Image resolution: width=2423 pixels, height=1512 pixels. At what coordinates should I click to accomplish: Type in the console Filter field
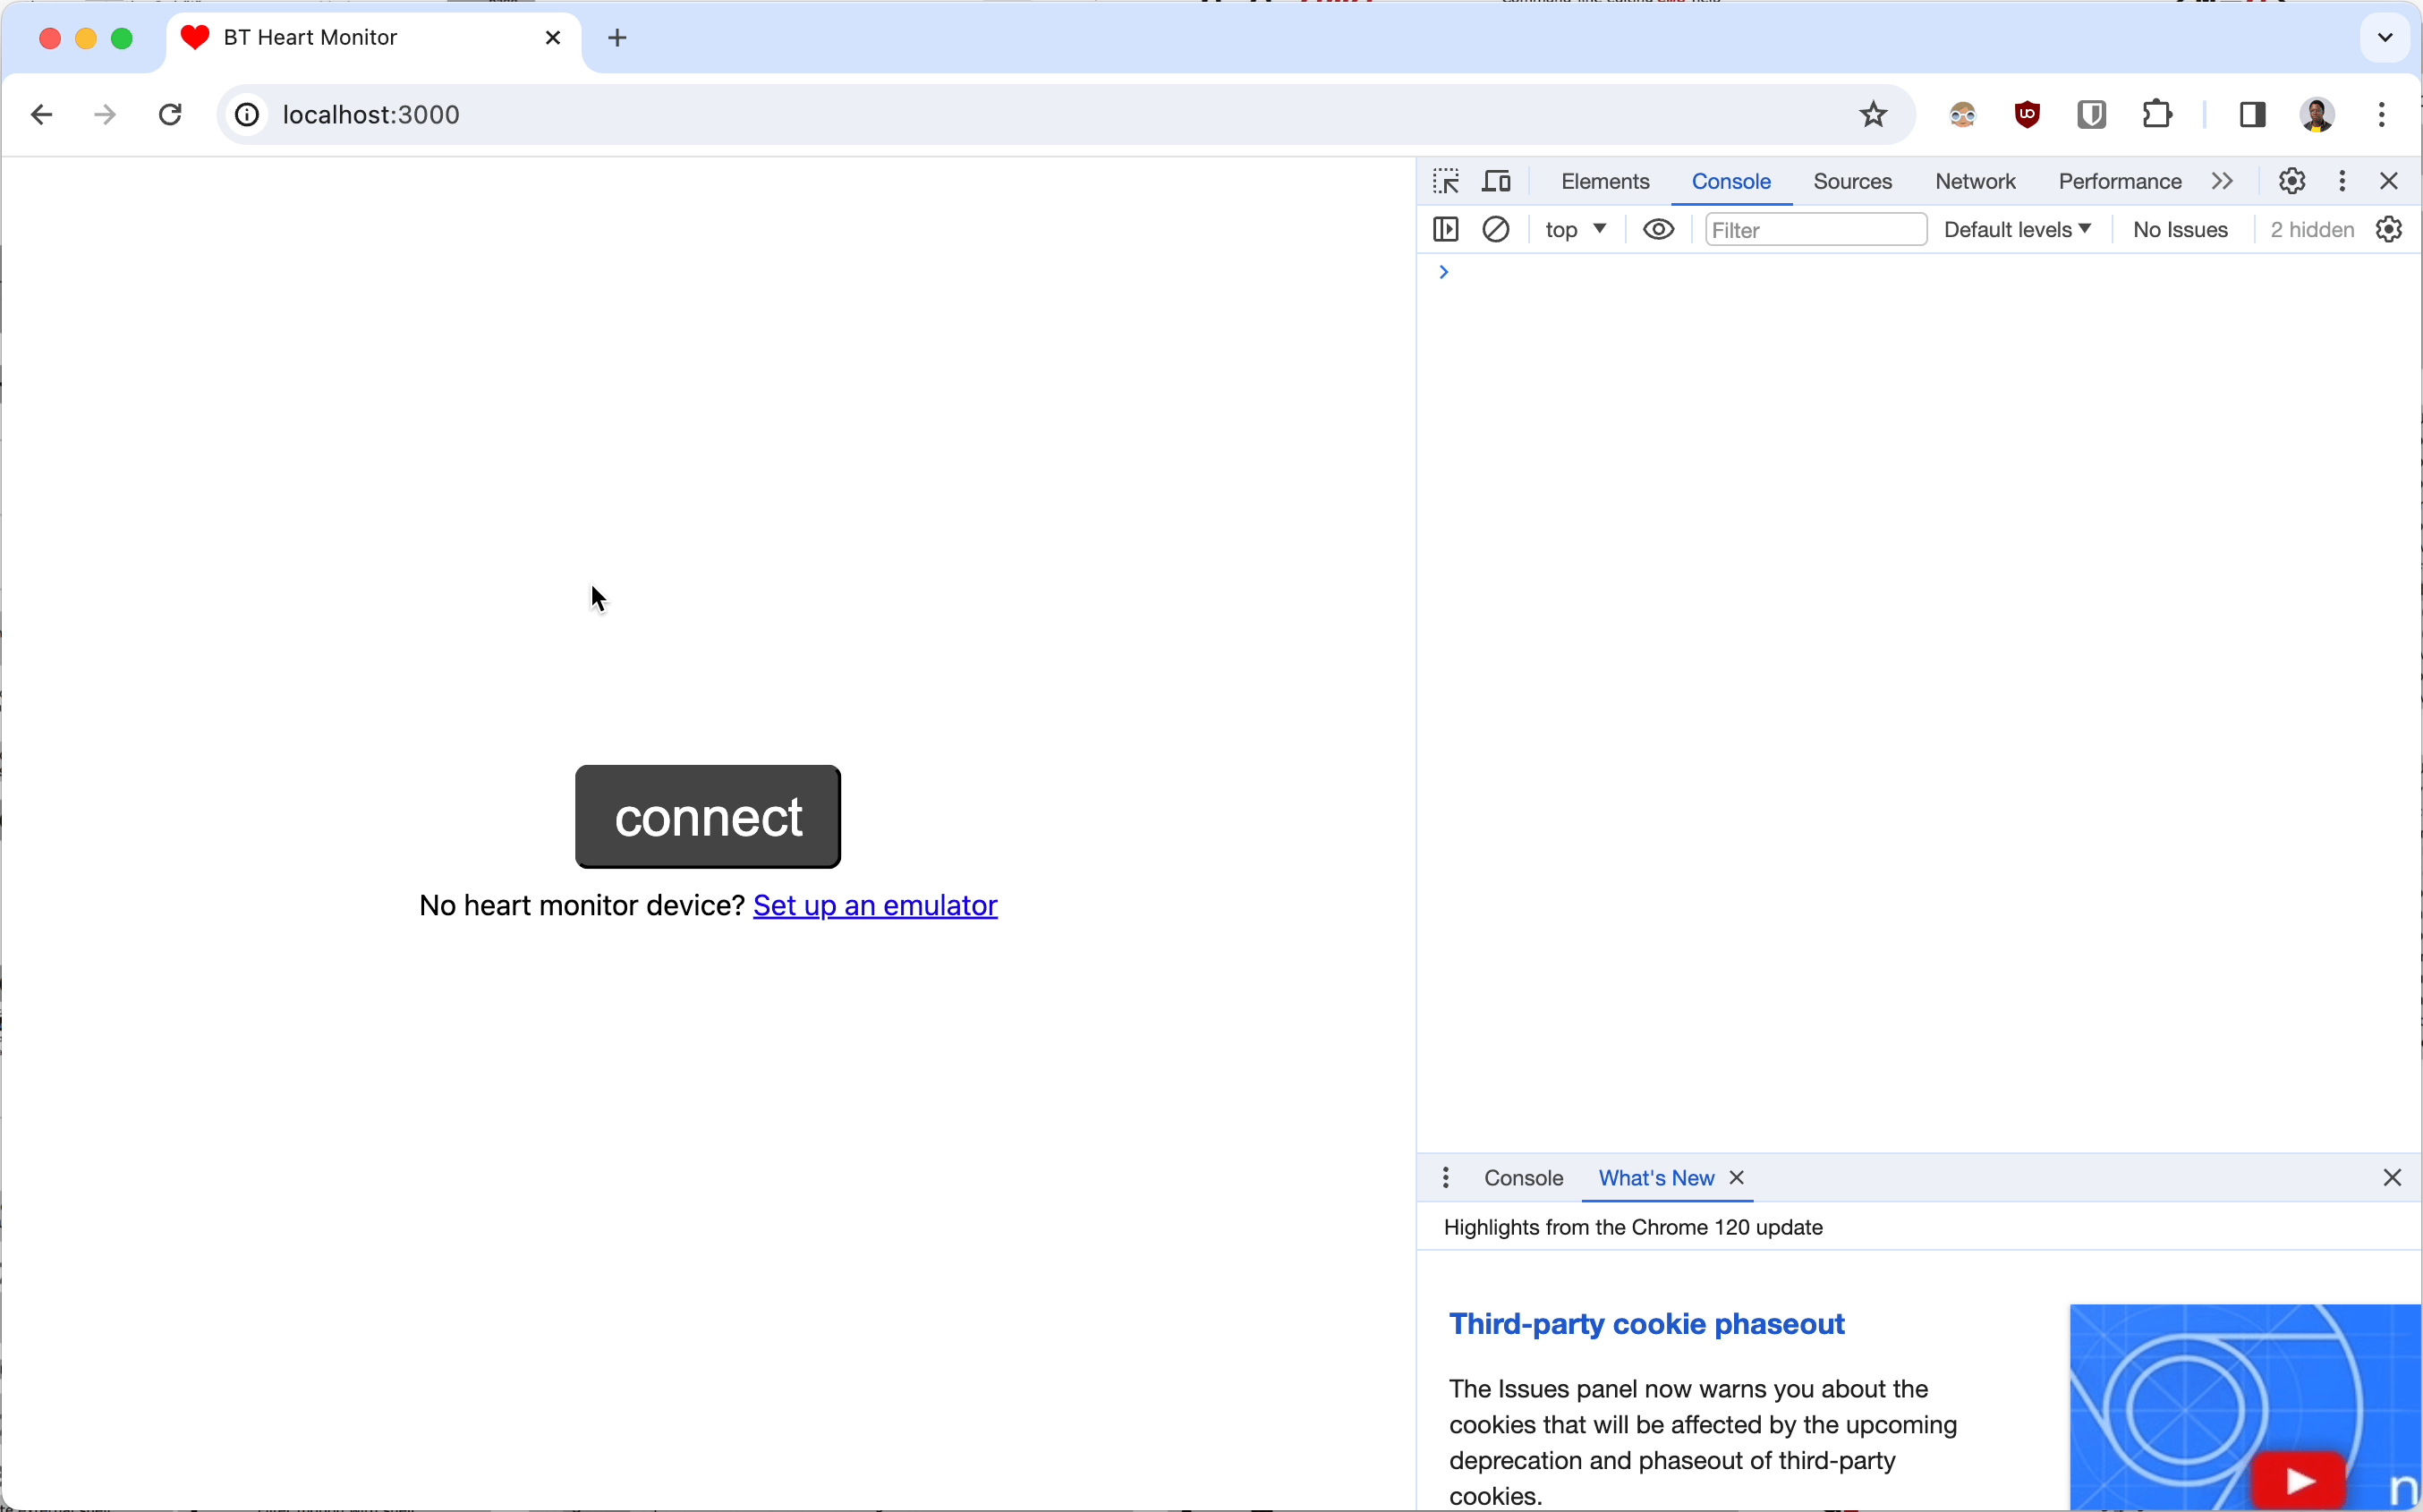click(1813, 229)
